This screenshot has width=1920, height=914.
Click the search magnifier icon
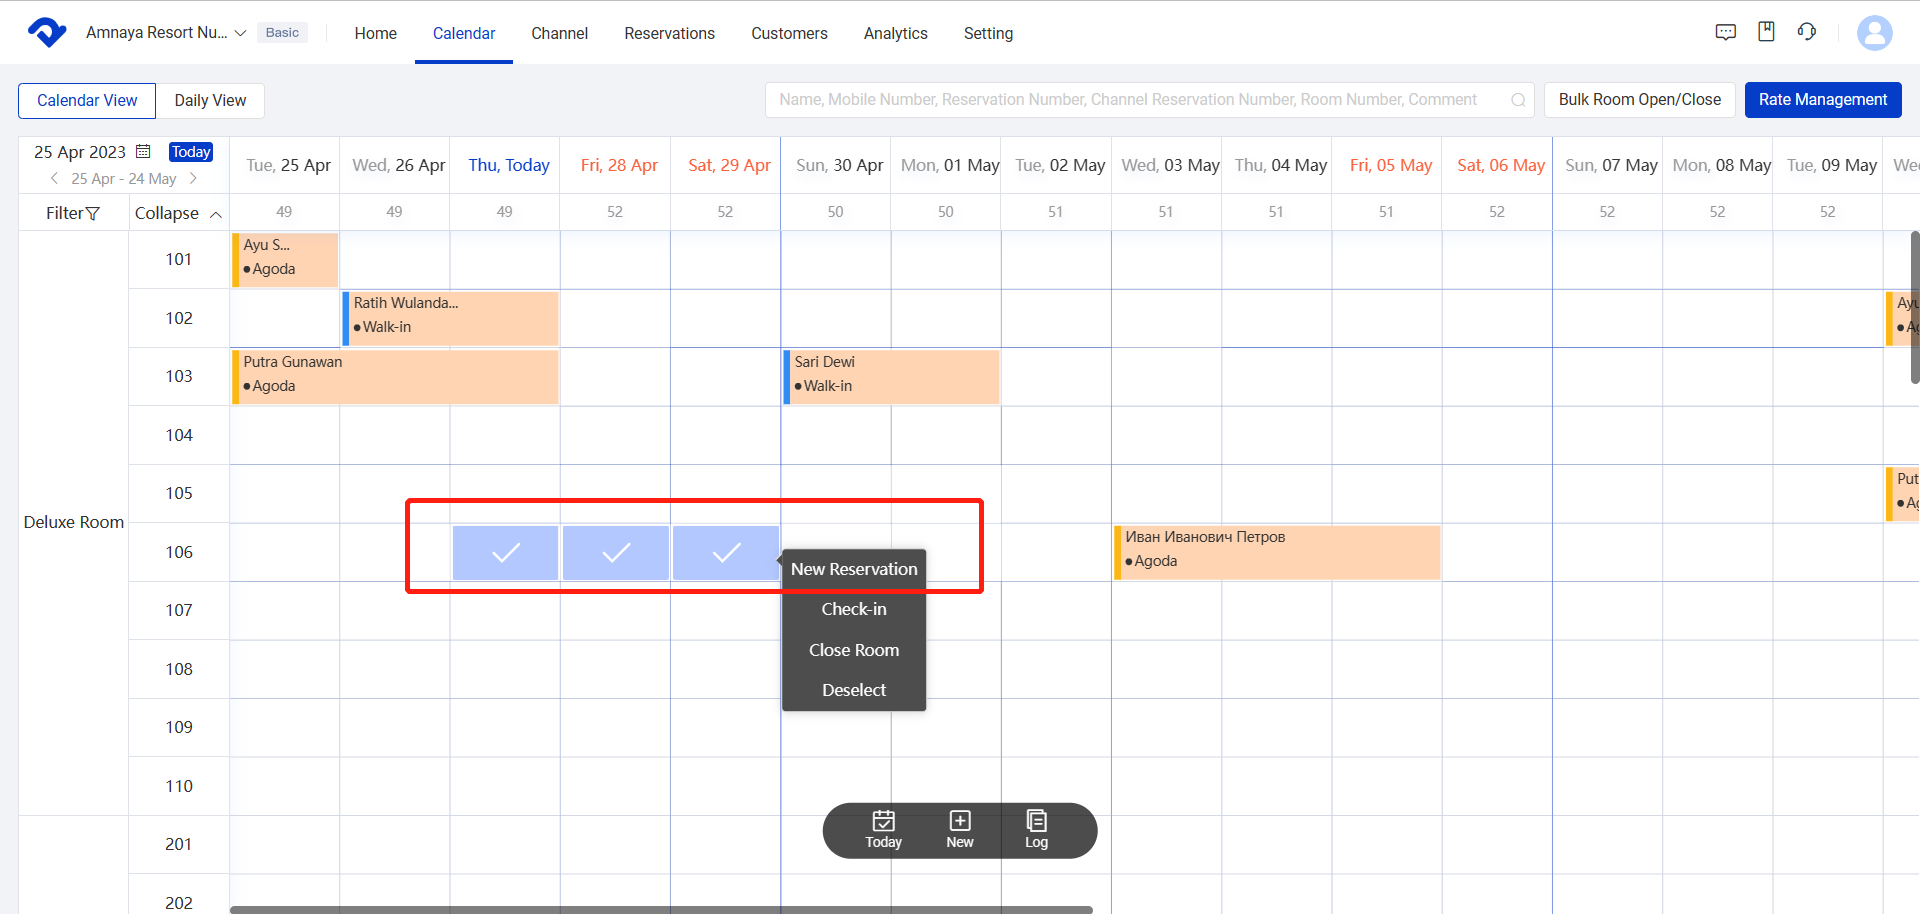(x=1517, y=100)
